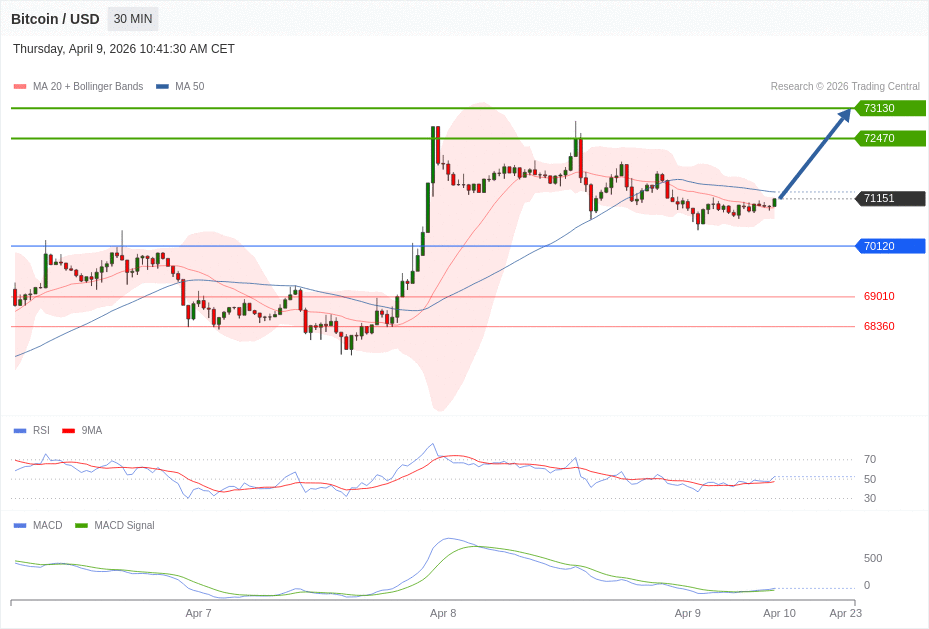Open the Research © 2026 Trading Central credit

click(844, 87)
